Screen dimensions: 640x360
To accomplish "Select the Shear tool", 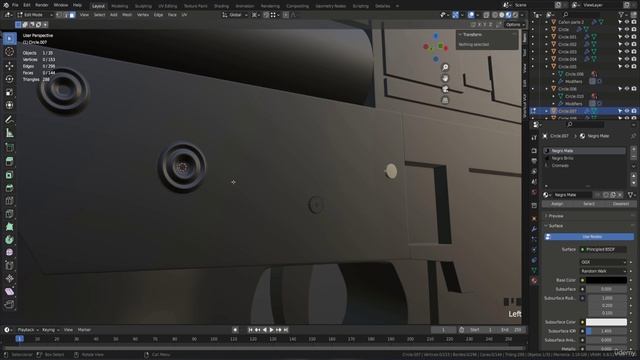I will pos(9,292).
